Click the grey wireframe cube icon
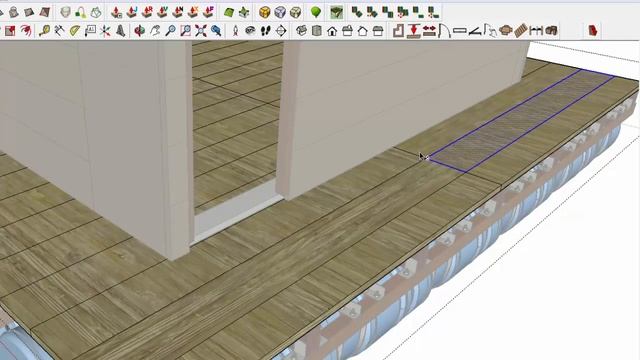 (x=280, y=12)
